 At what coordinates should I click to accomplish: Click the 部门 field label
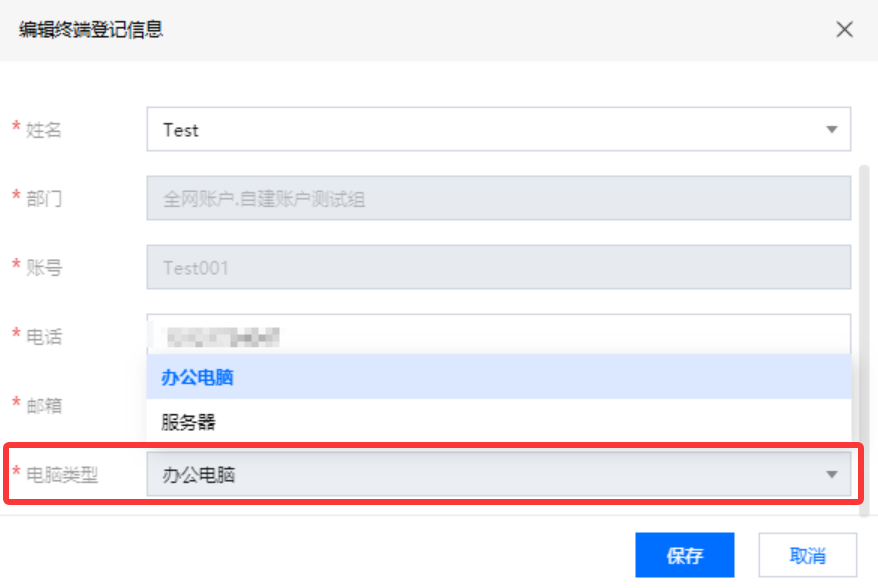(44, 199)
